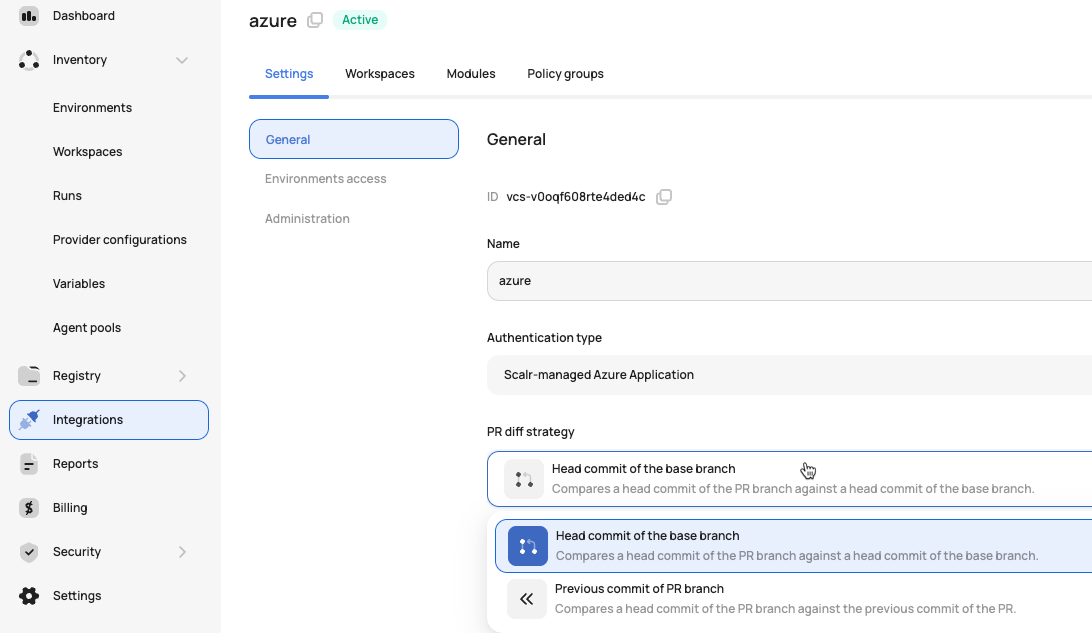Screen dimensions: 1092x633
Task: Copy the azure name via copy icon
Action: coord(315,20)
